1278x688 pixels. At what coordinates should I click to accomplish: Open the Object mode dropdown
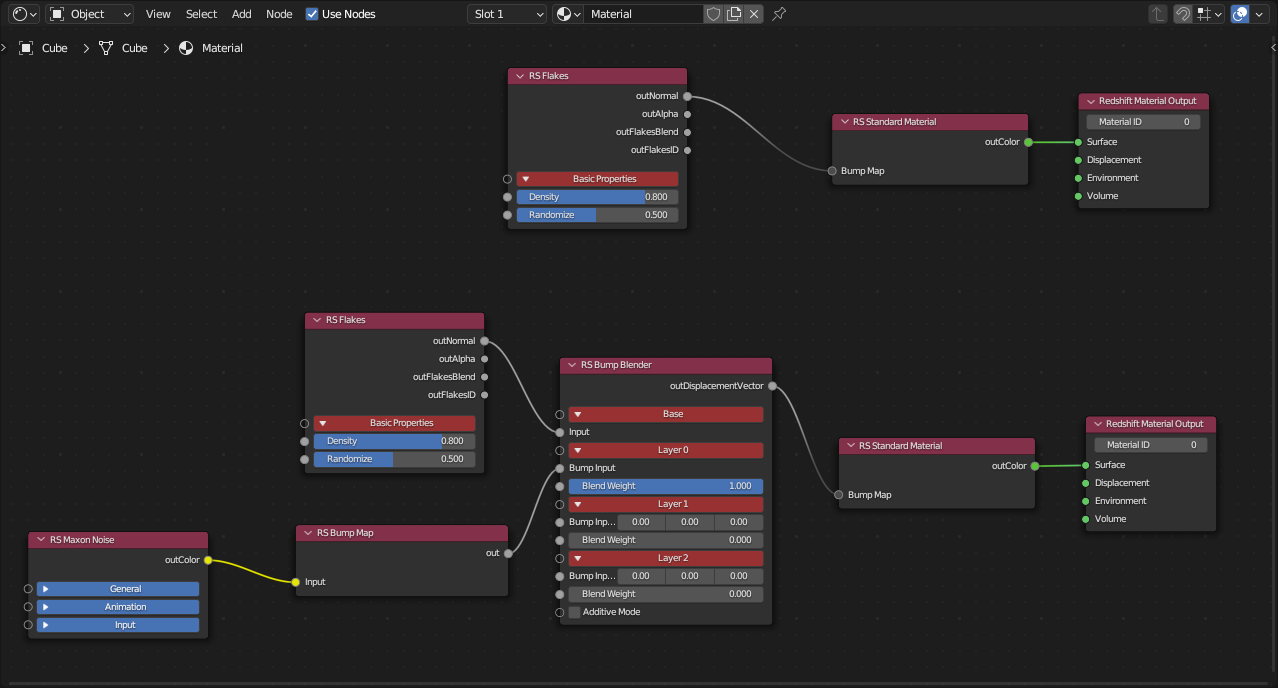90,14
